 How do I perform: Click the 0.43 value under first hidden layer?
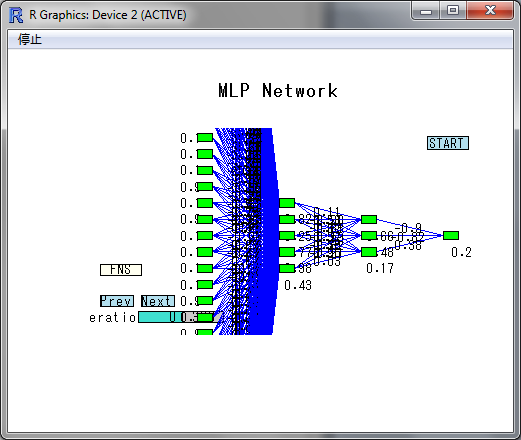point(298,285)
